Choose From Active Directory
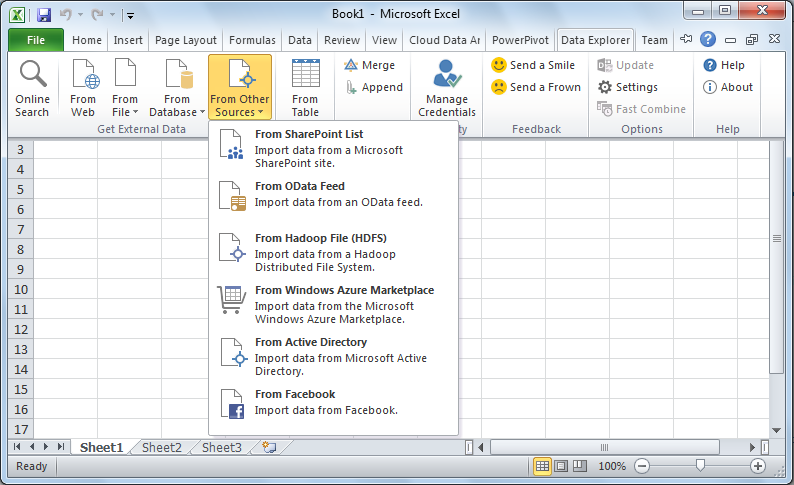Viewport: 794px width, 485px height. tap(333, 356)
